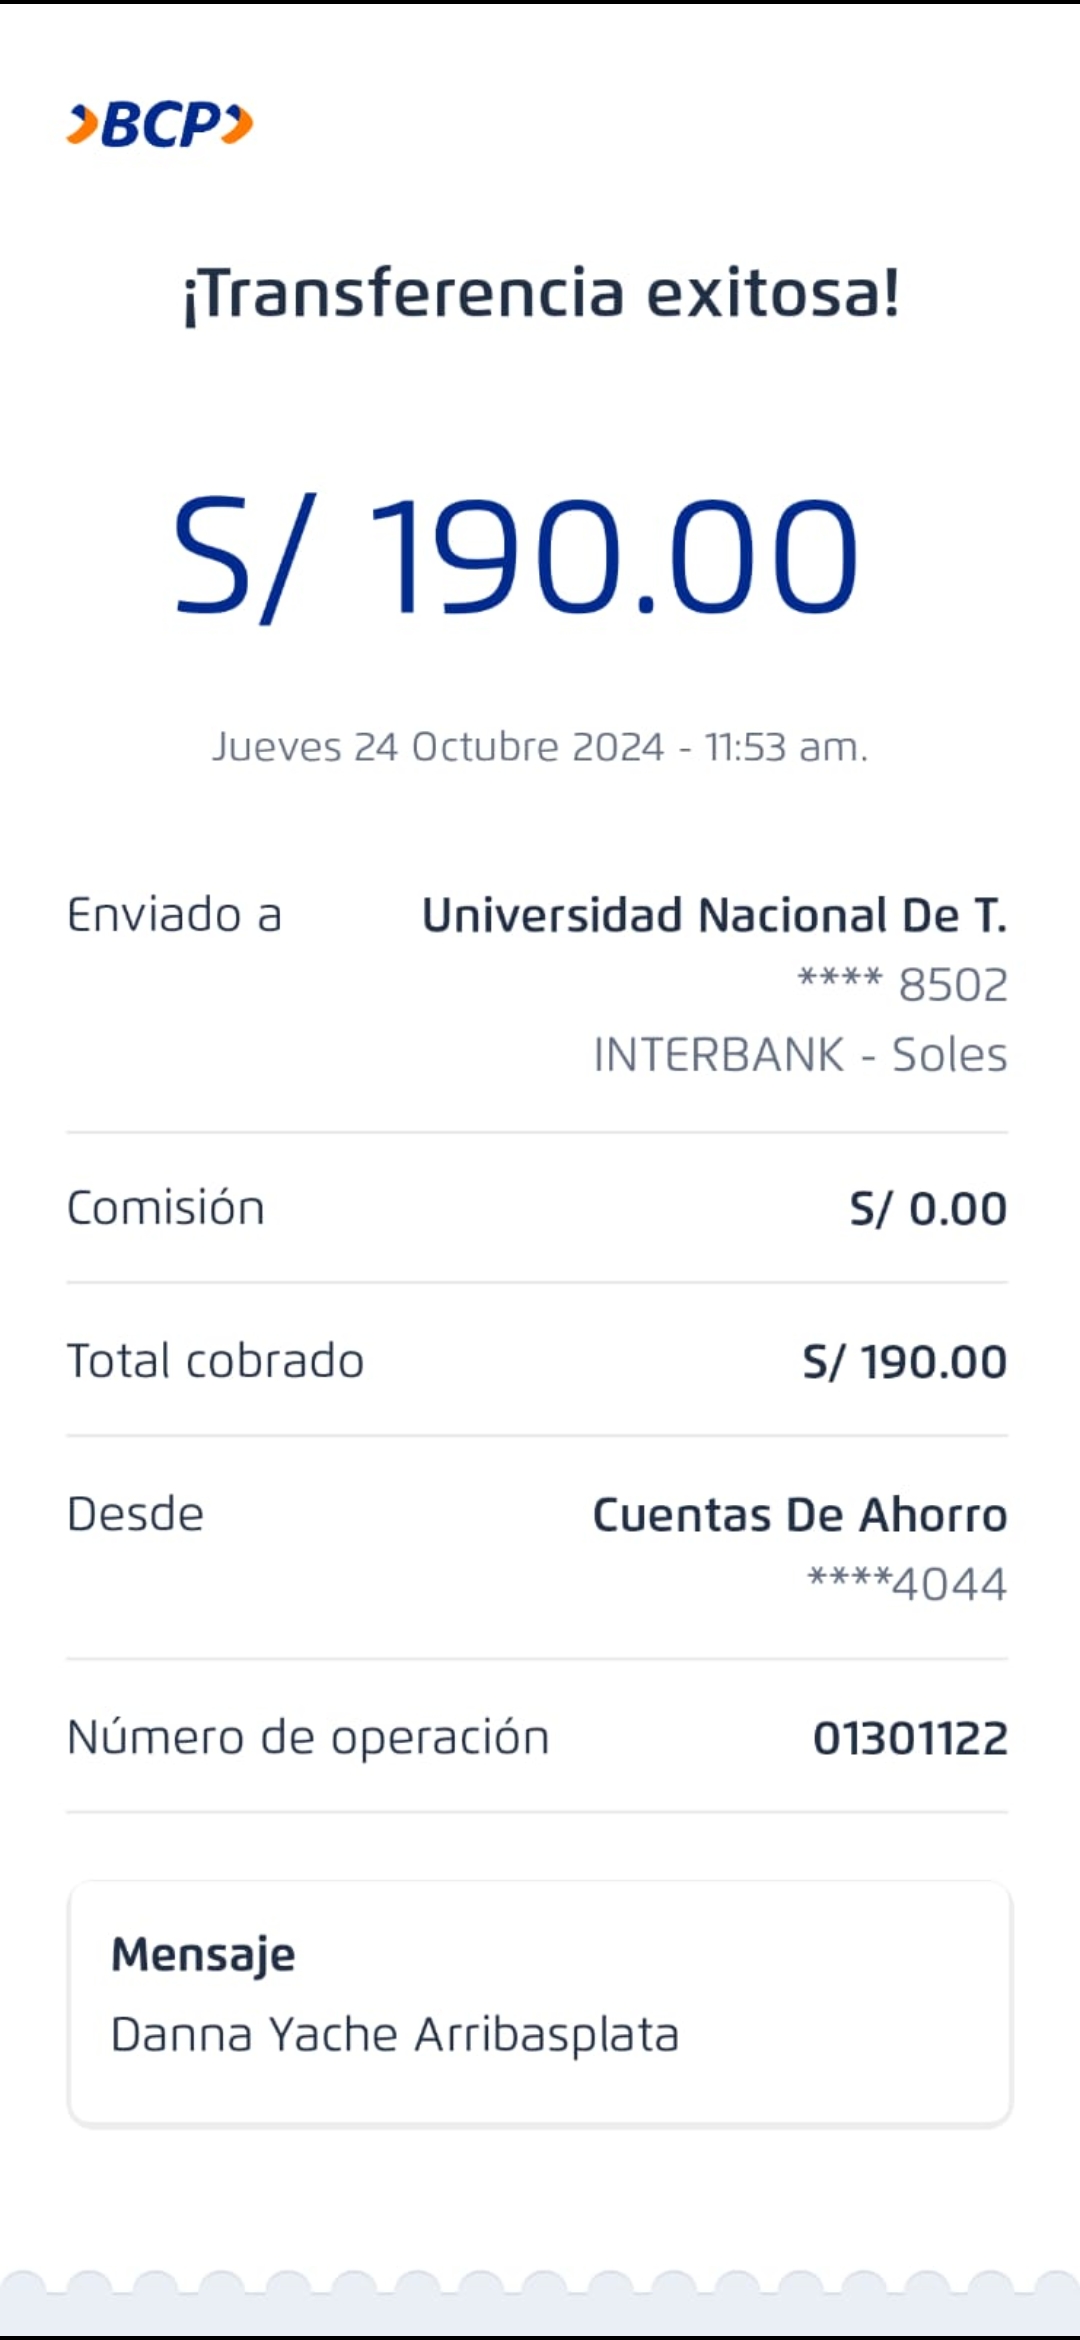Tap the Desde label
Image resolution: width=1080 pixels, height=2340 pixels.
[135, 1514]
